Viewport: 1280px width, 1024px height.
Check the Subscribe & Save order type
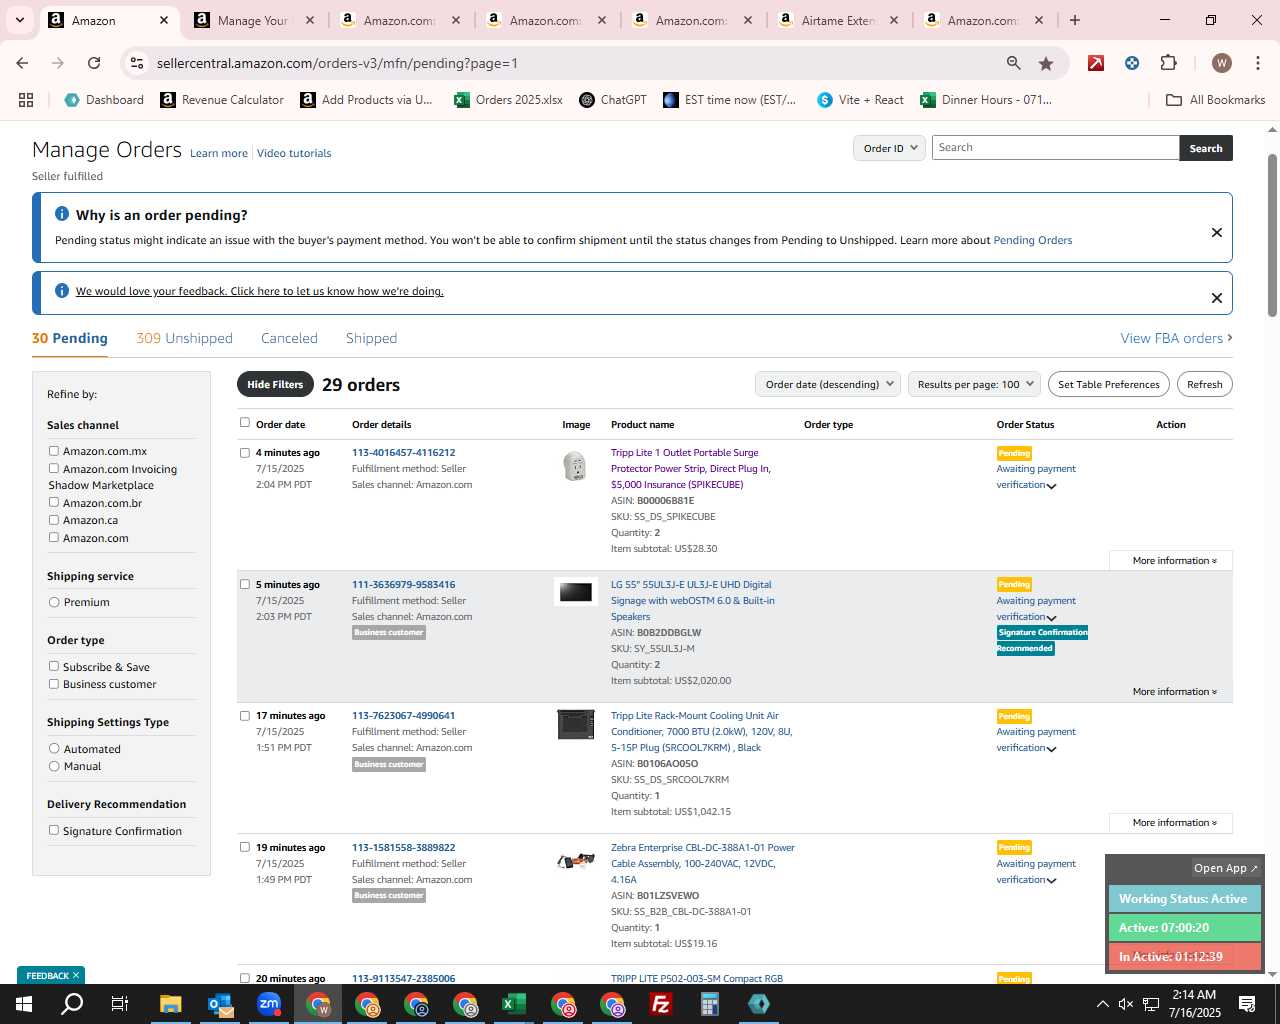point(54,666)
